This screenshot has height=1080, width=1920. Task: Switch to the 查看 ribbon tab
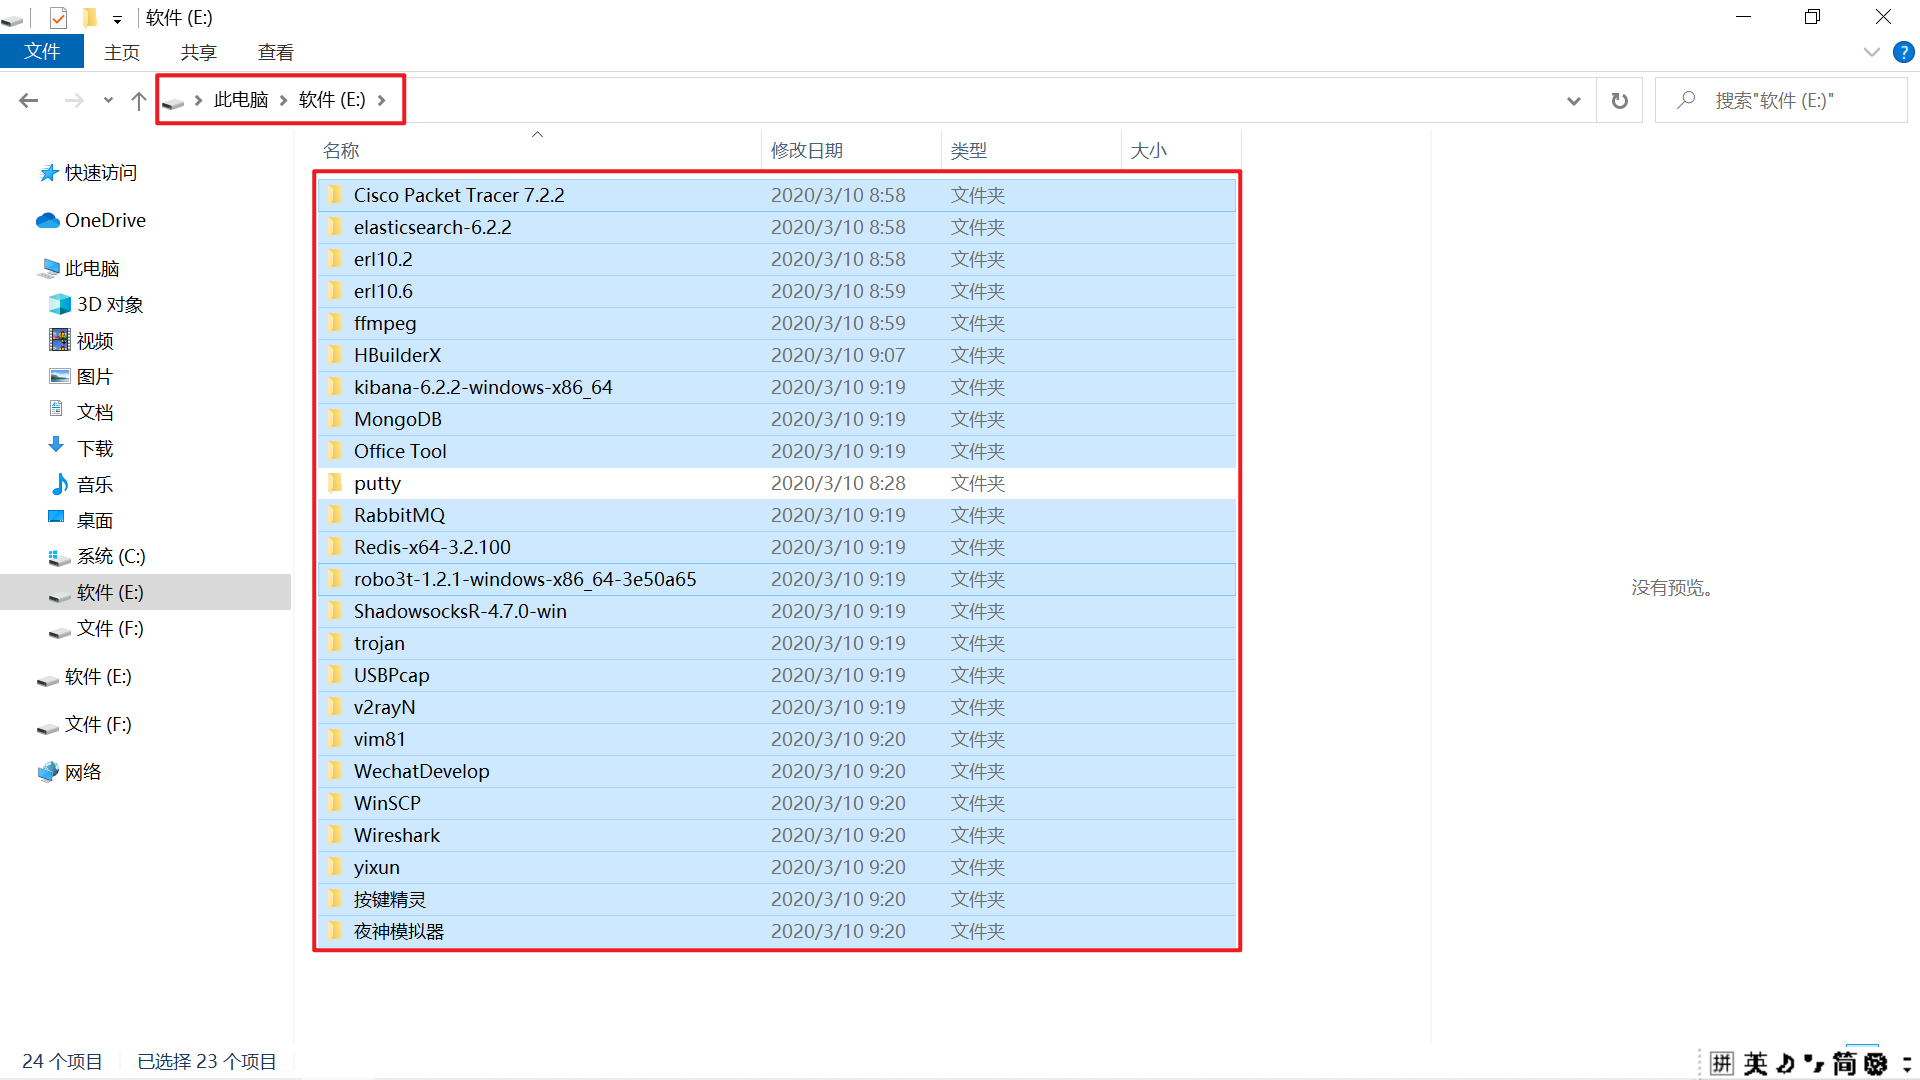(276, 52)
